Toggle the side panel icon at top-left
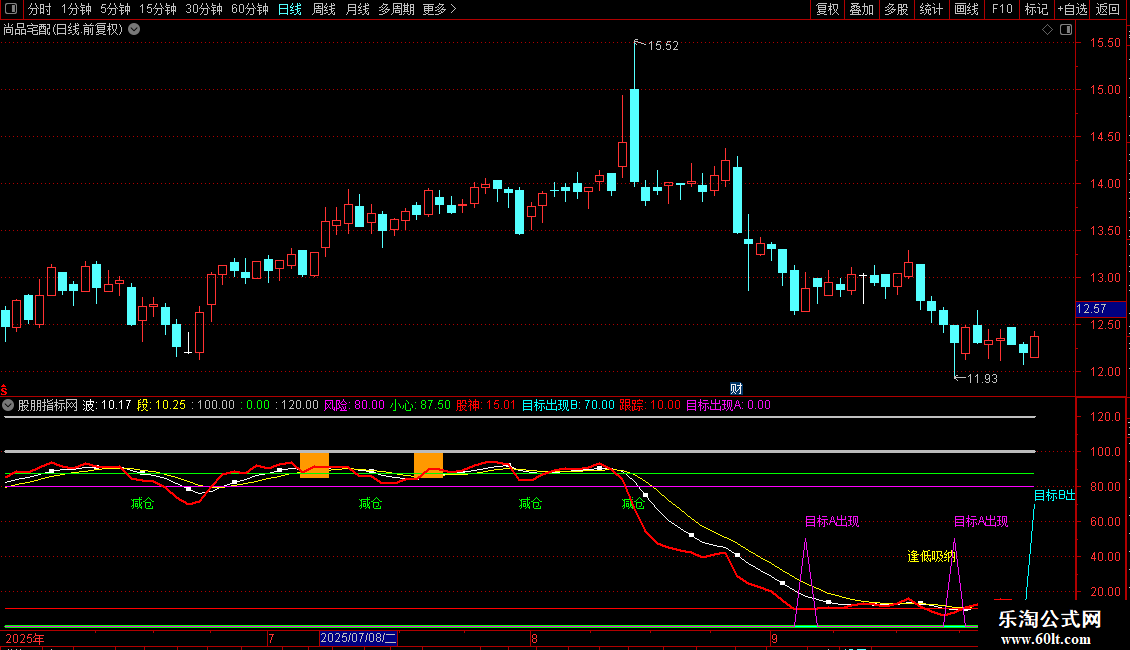Screen dimensions: 1130x650 pyautogui.click(x=10, y=9)
